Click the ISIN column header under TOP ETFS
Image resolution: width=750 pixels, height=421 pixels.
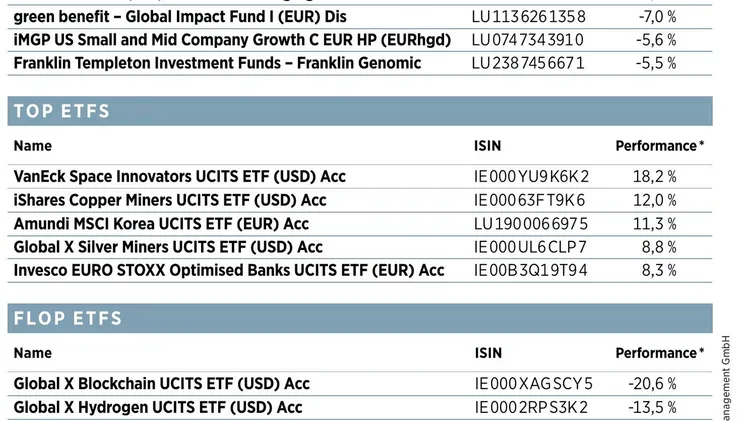click(x=487, y=146)
